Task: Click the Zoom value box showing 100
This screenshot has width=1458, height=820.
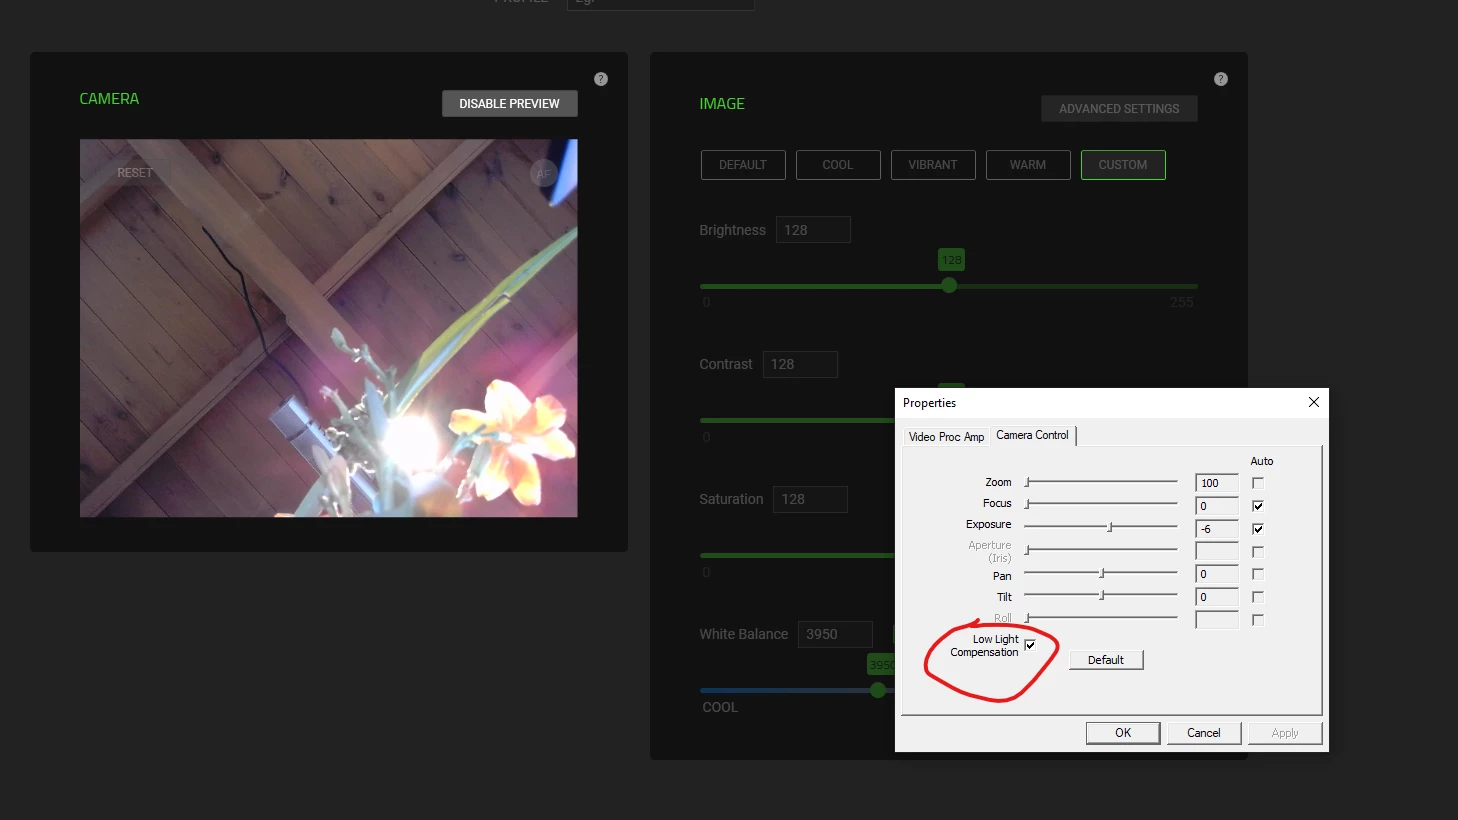Action: coord(1217,483)
